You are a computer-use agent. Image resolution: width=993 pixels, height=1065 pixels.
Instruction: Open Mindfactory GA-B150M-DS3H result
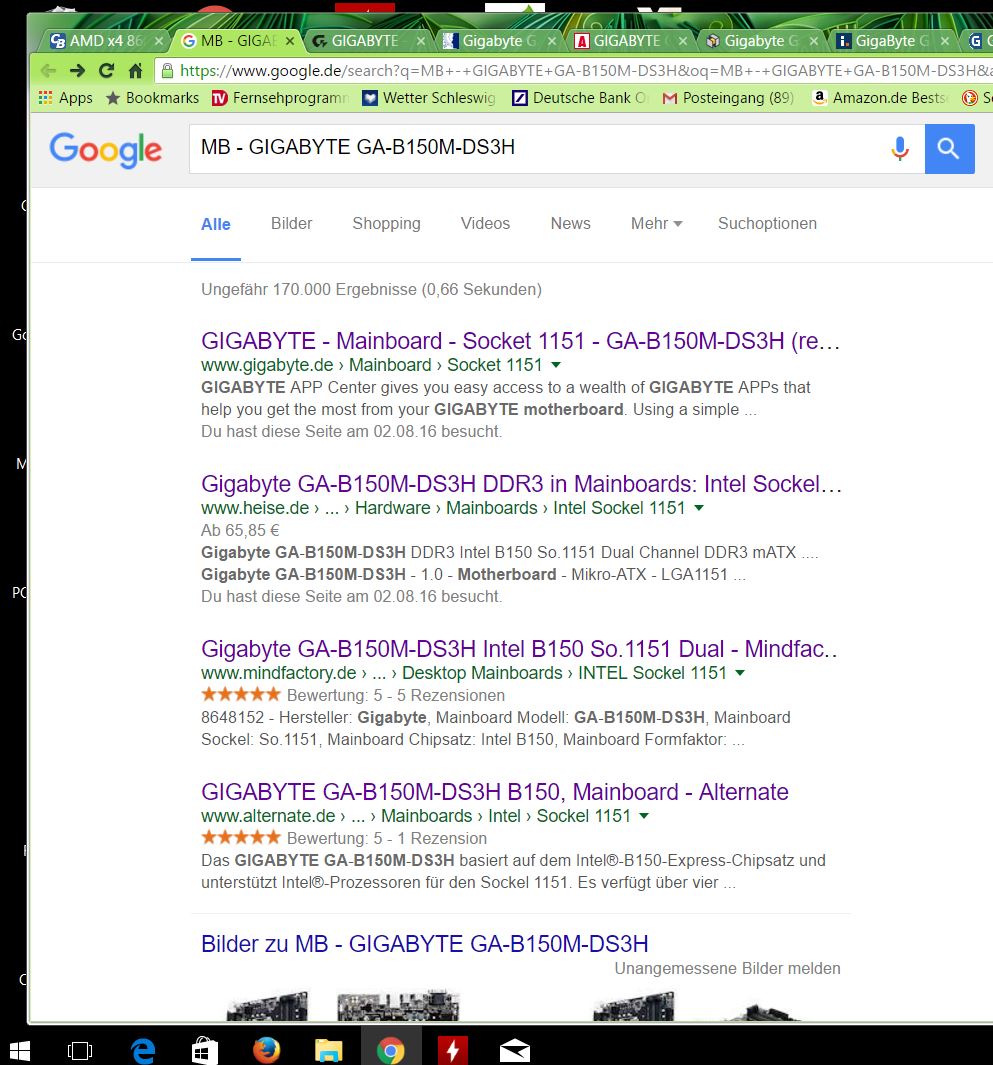520,649
